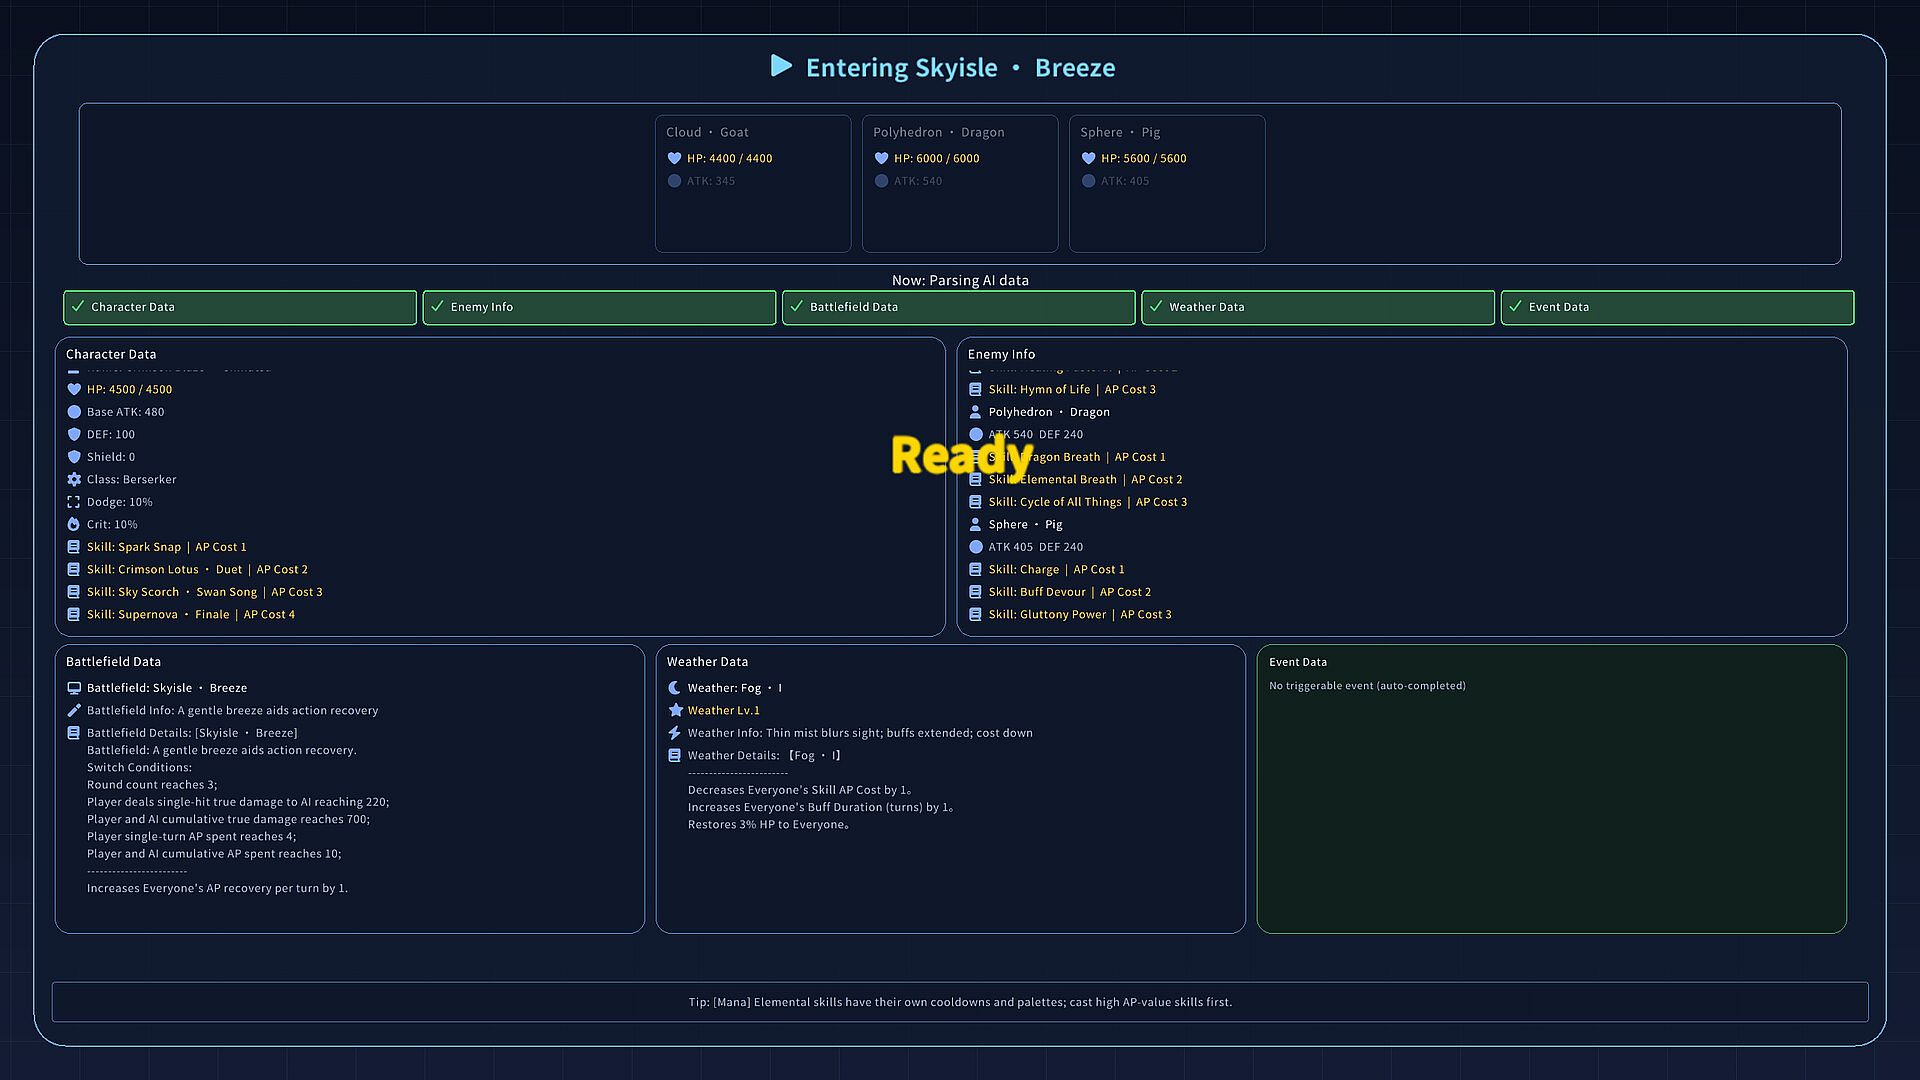The height and width of the screenshot is (1080, 1920).
Task: Click the heart icon in the Sphere Pig card
Action: click(x=1088, y=158)
